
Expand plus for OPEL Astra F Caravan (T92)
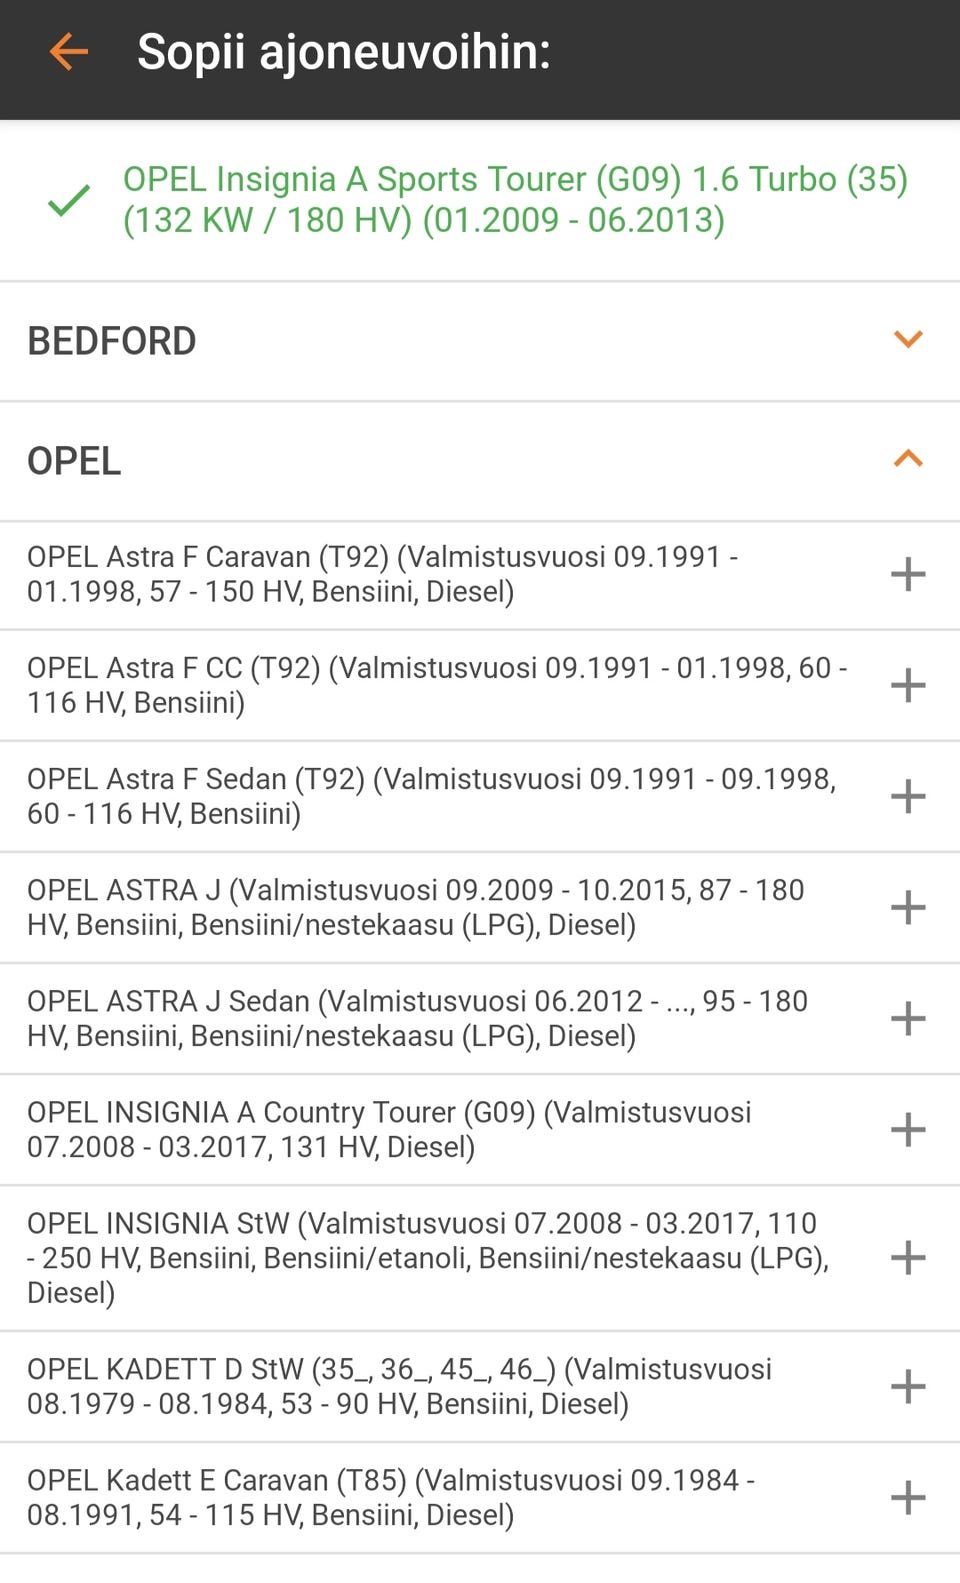point(908,574)
